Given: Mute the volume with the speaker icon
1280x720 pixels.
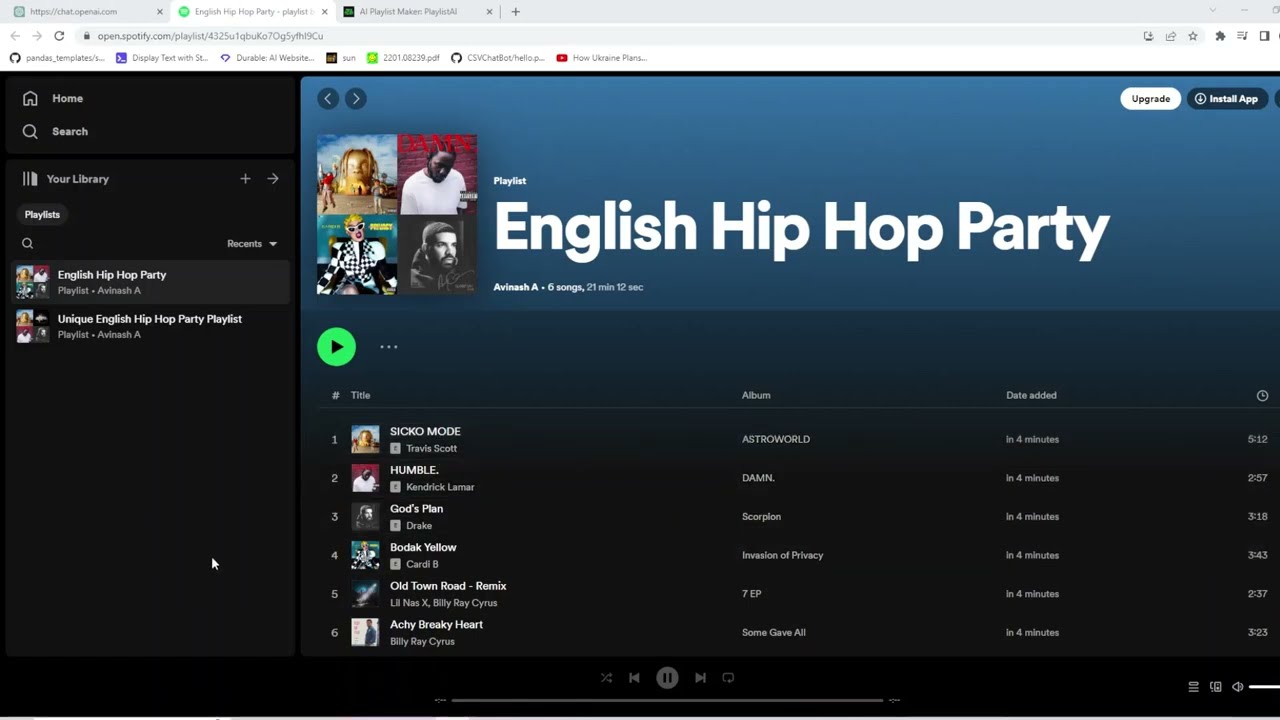Looking at the screenshot, I should (1238, 687).
